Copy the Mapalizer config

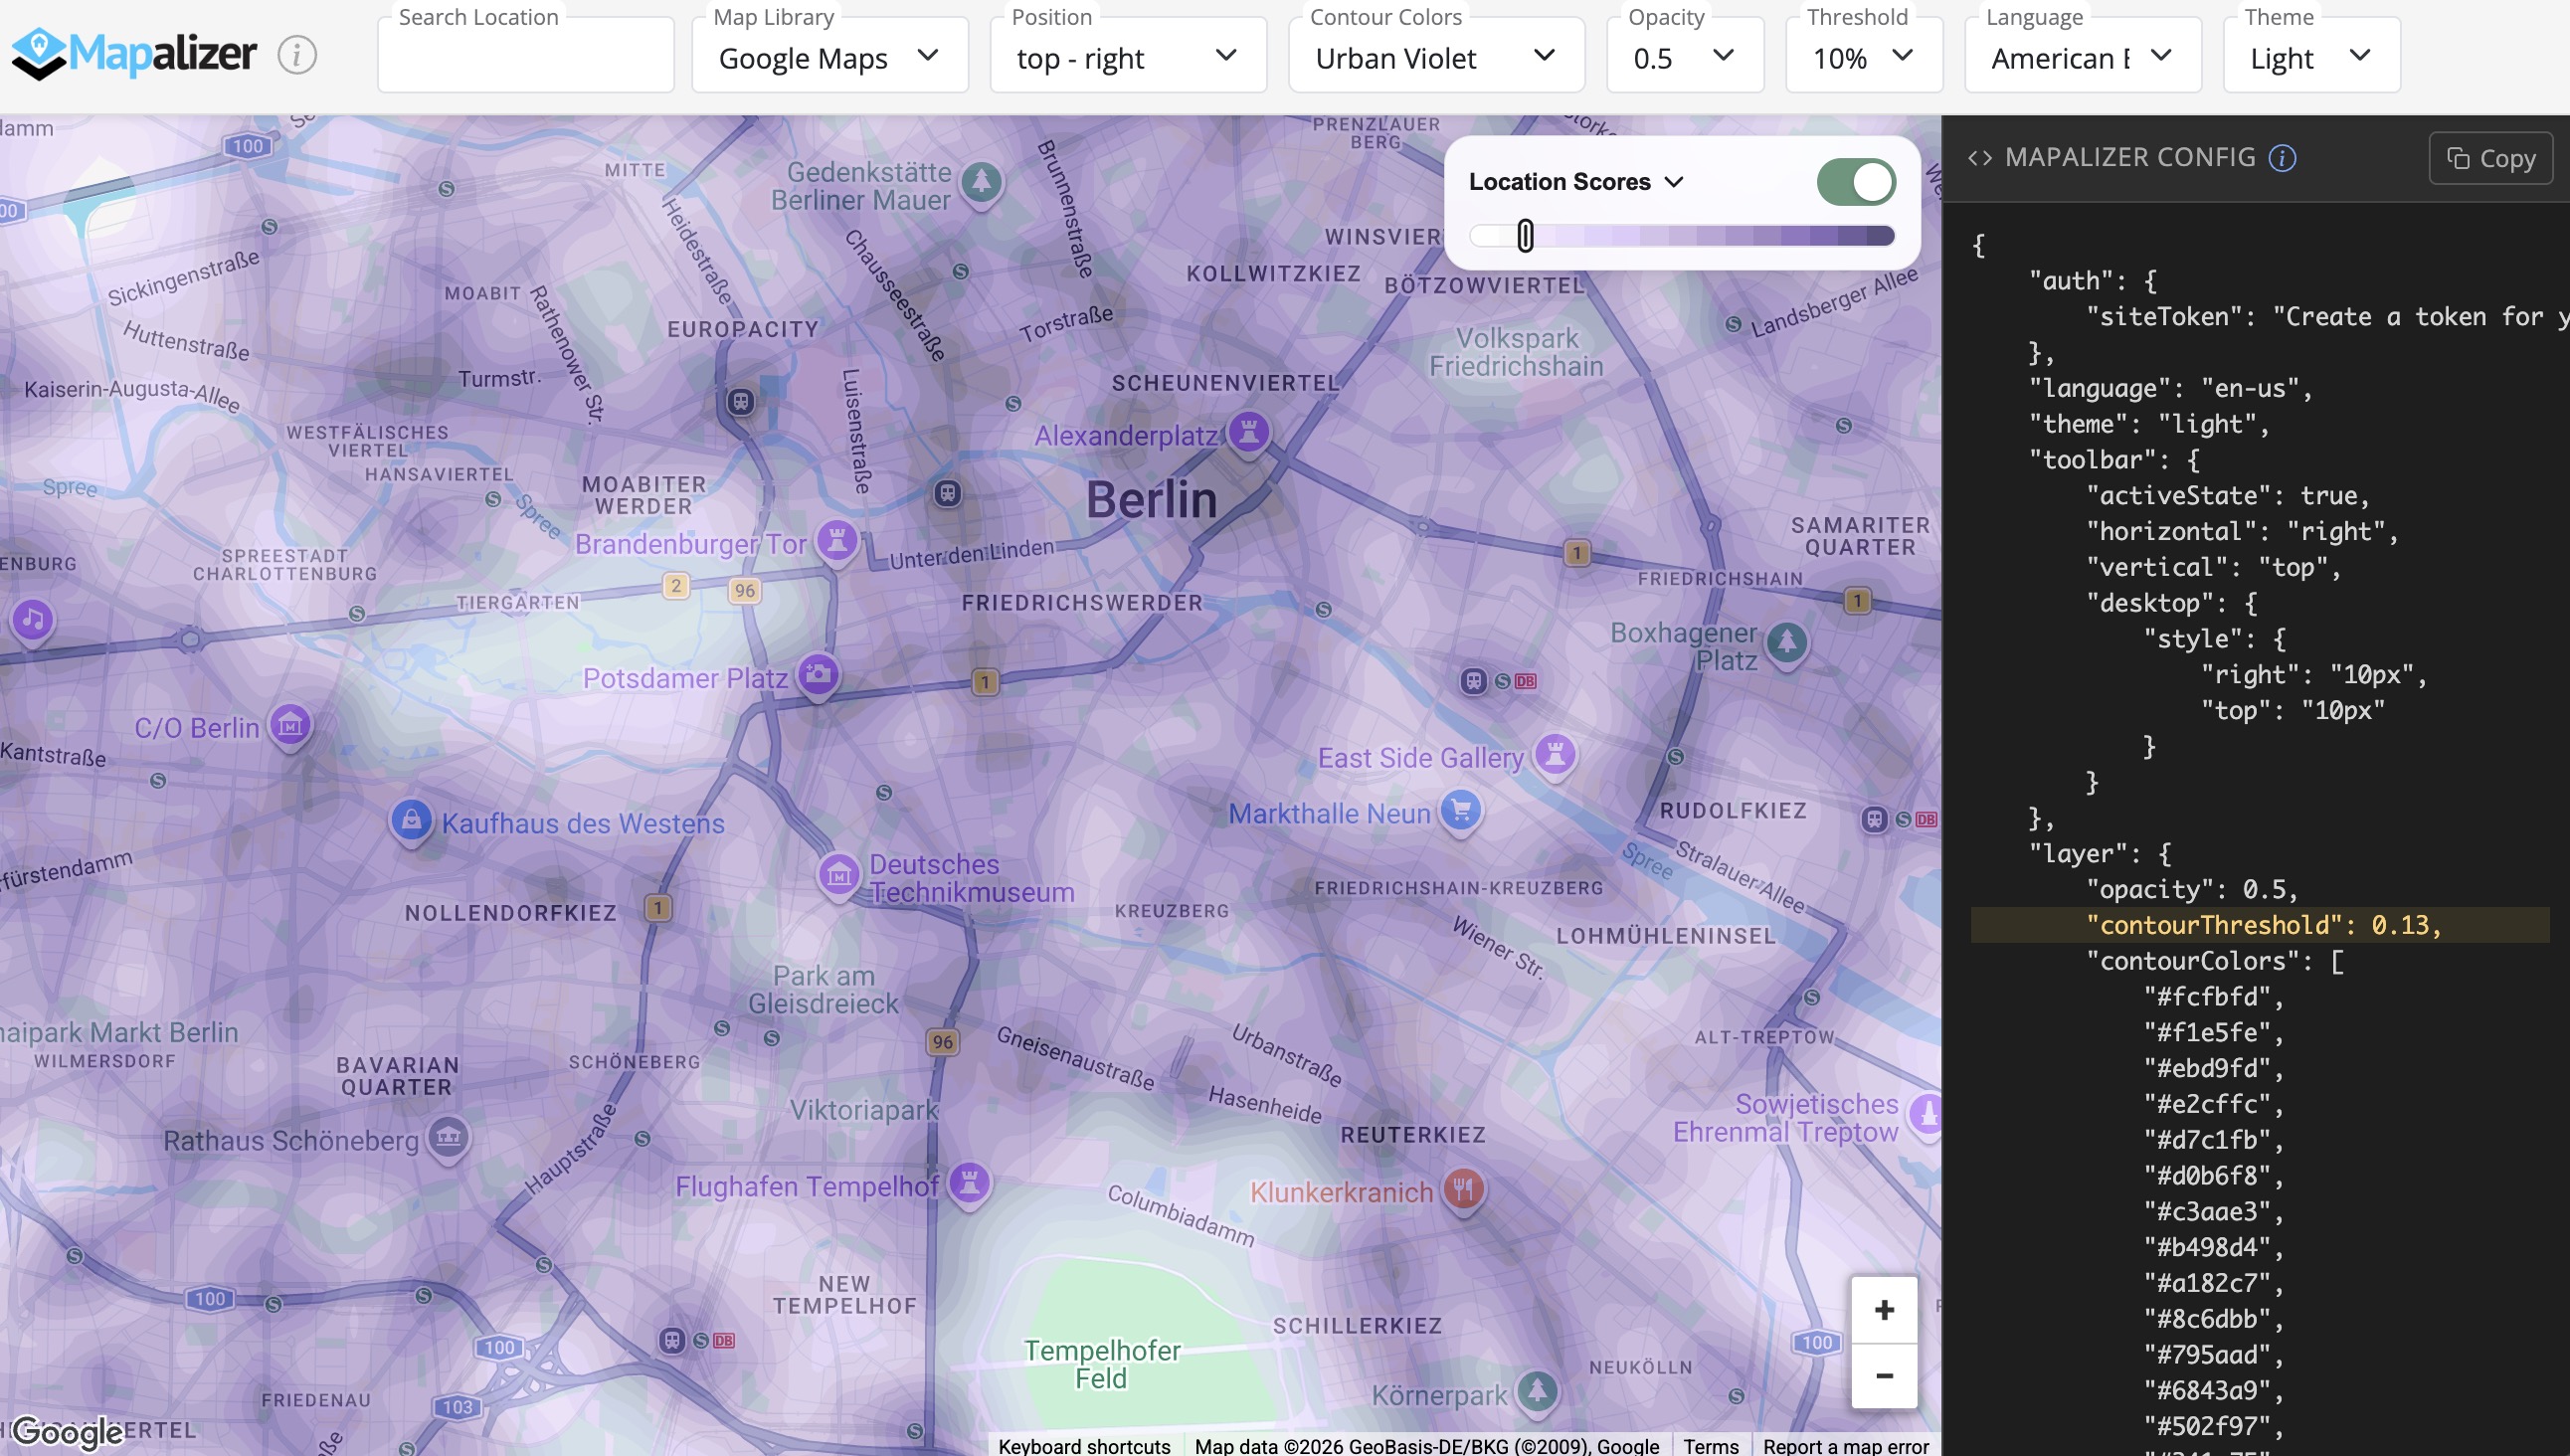(2491, 158)
